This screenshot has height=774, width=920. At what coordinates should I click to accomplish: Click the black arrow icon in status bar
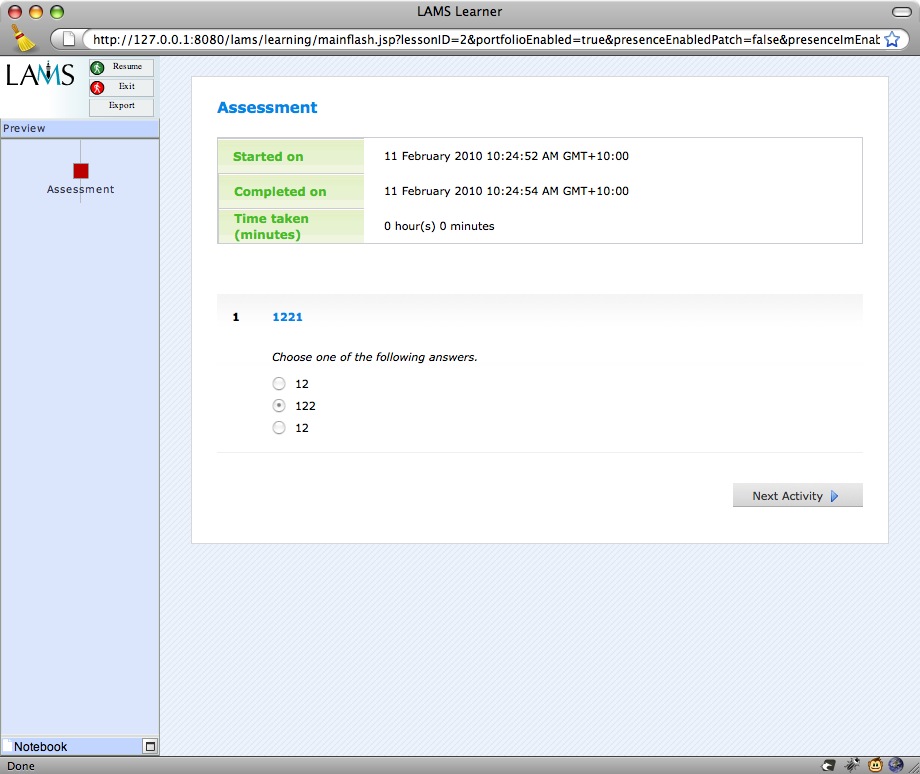click(x=828, y=765)
